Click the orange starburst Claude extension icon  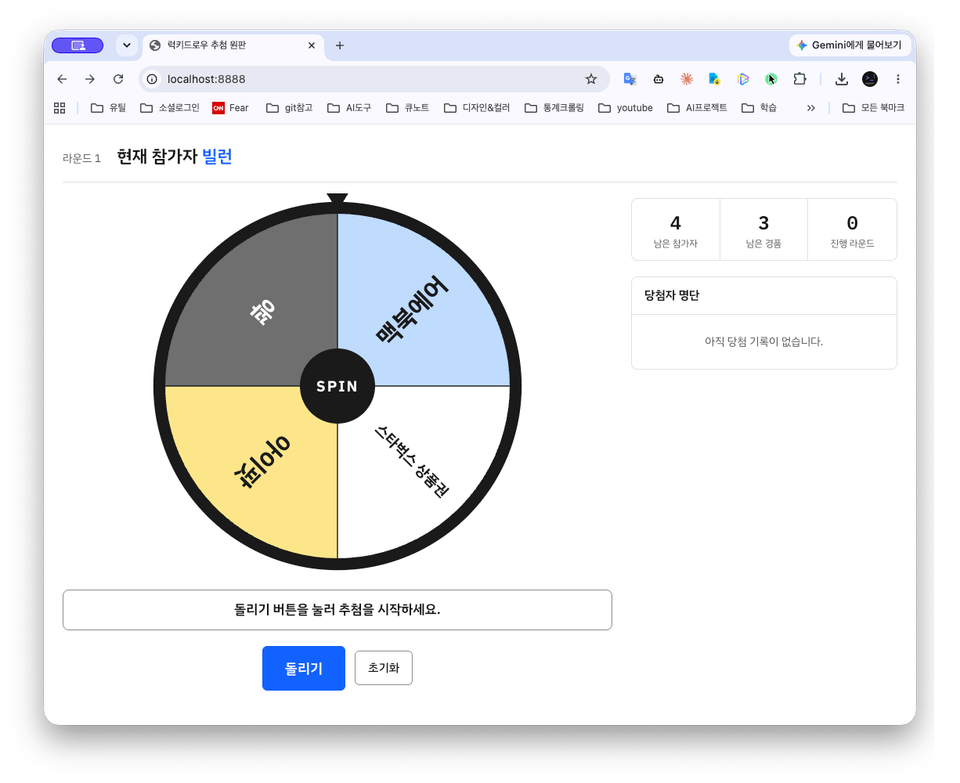click(x=686, y=79)
